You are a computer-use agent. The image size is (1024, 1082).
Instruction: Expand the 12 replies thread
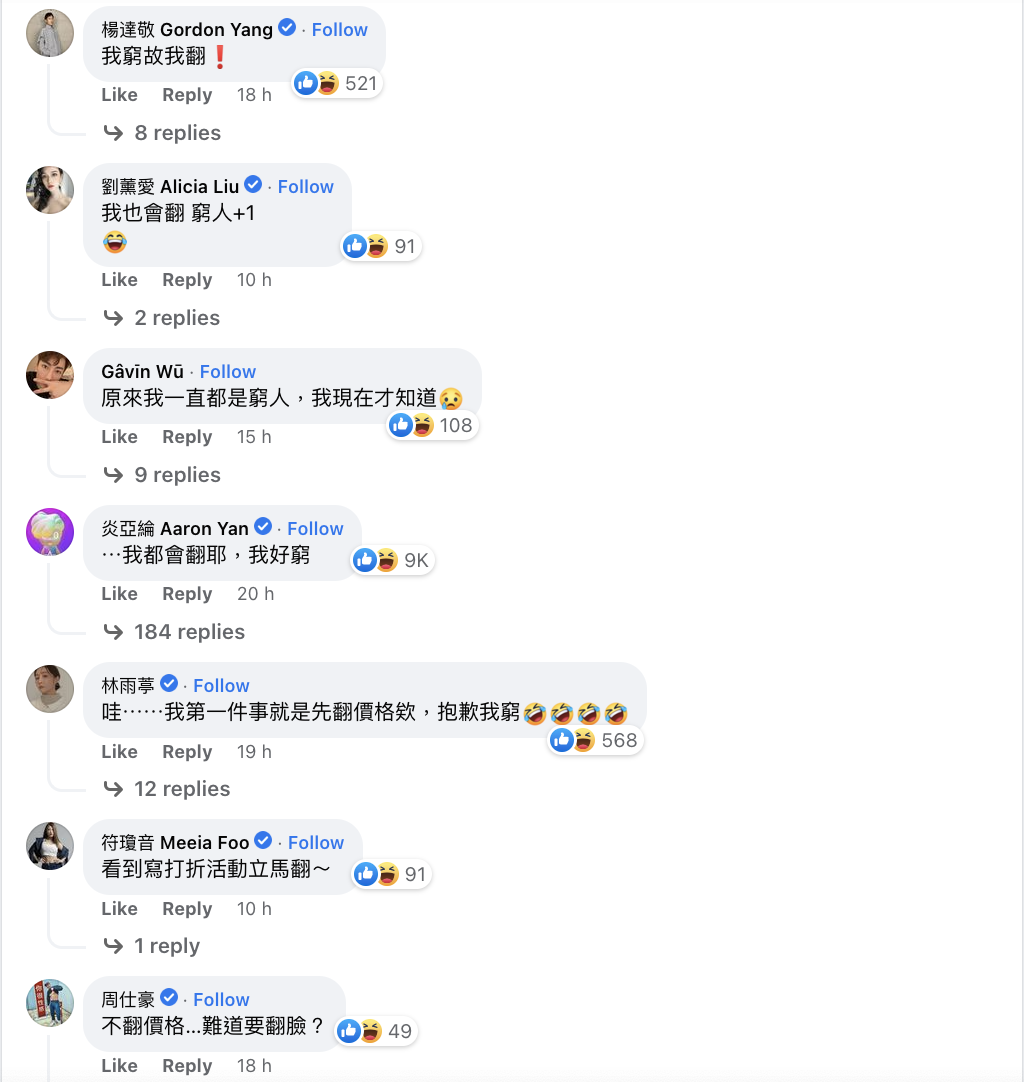[x=181, y=789]
